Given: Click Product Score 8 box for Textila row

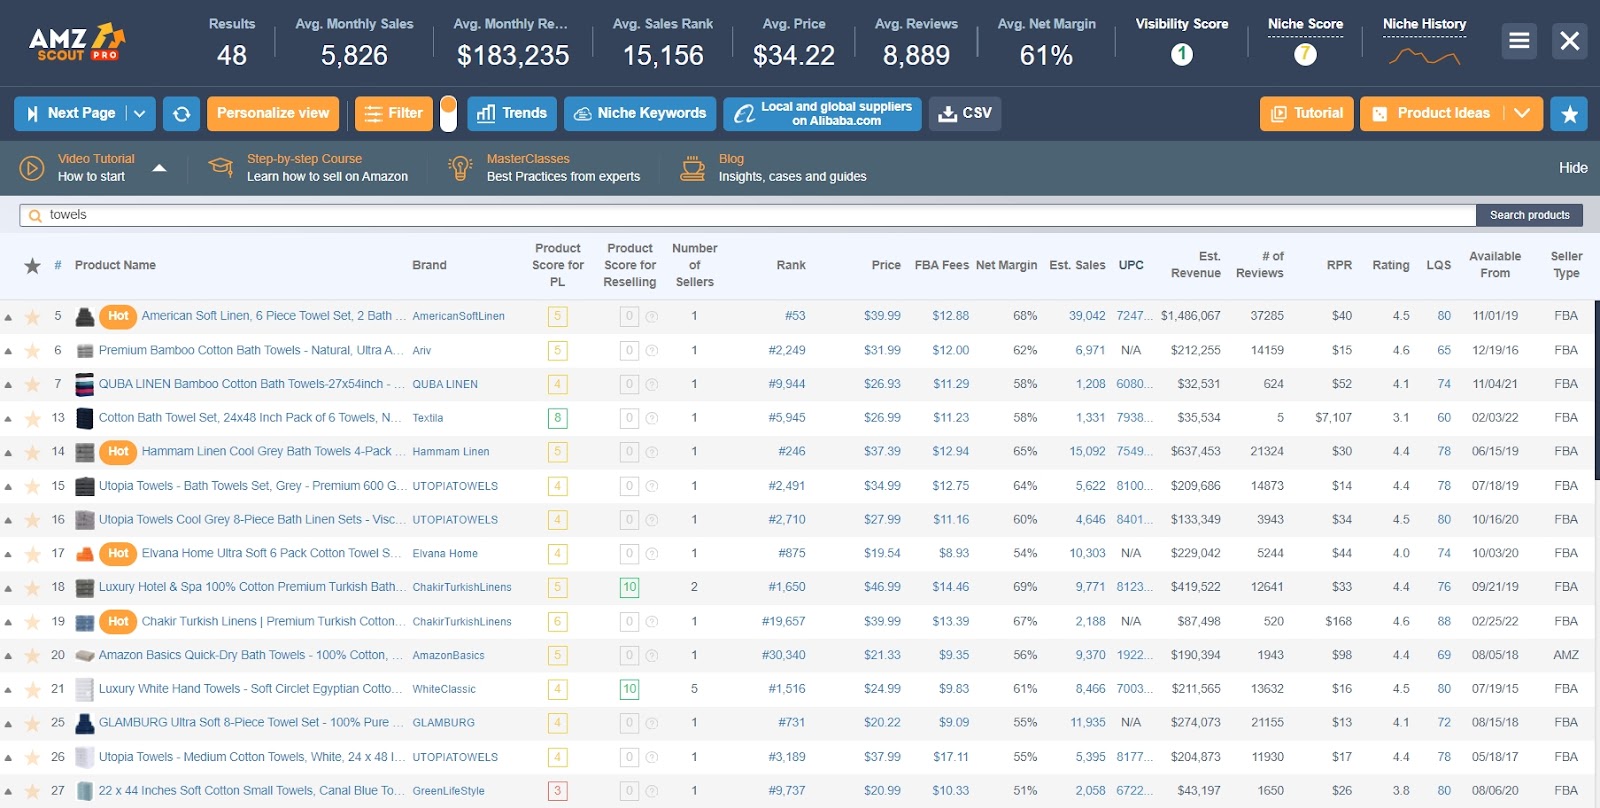Looking at the screenshot, I should (557, 418).
